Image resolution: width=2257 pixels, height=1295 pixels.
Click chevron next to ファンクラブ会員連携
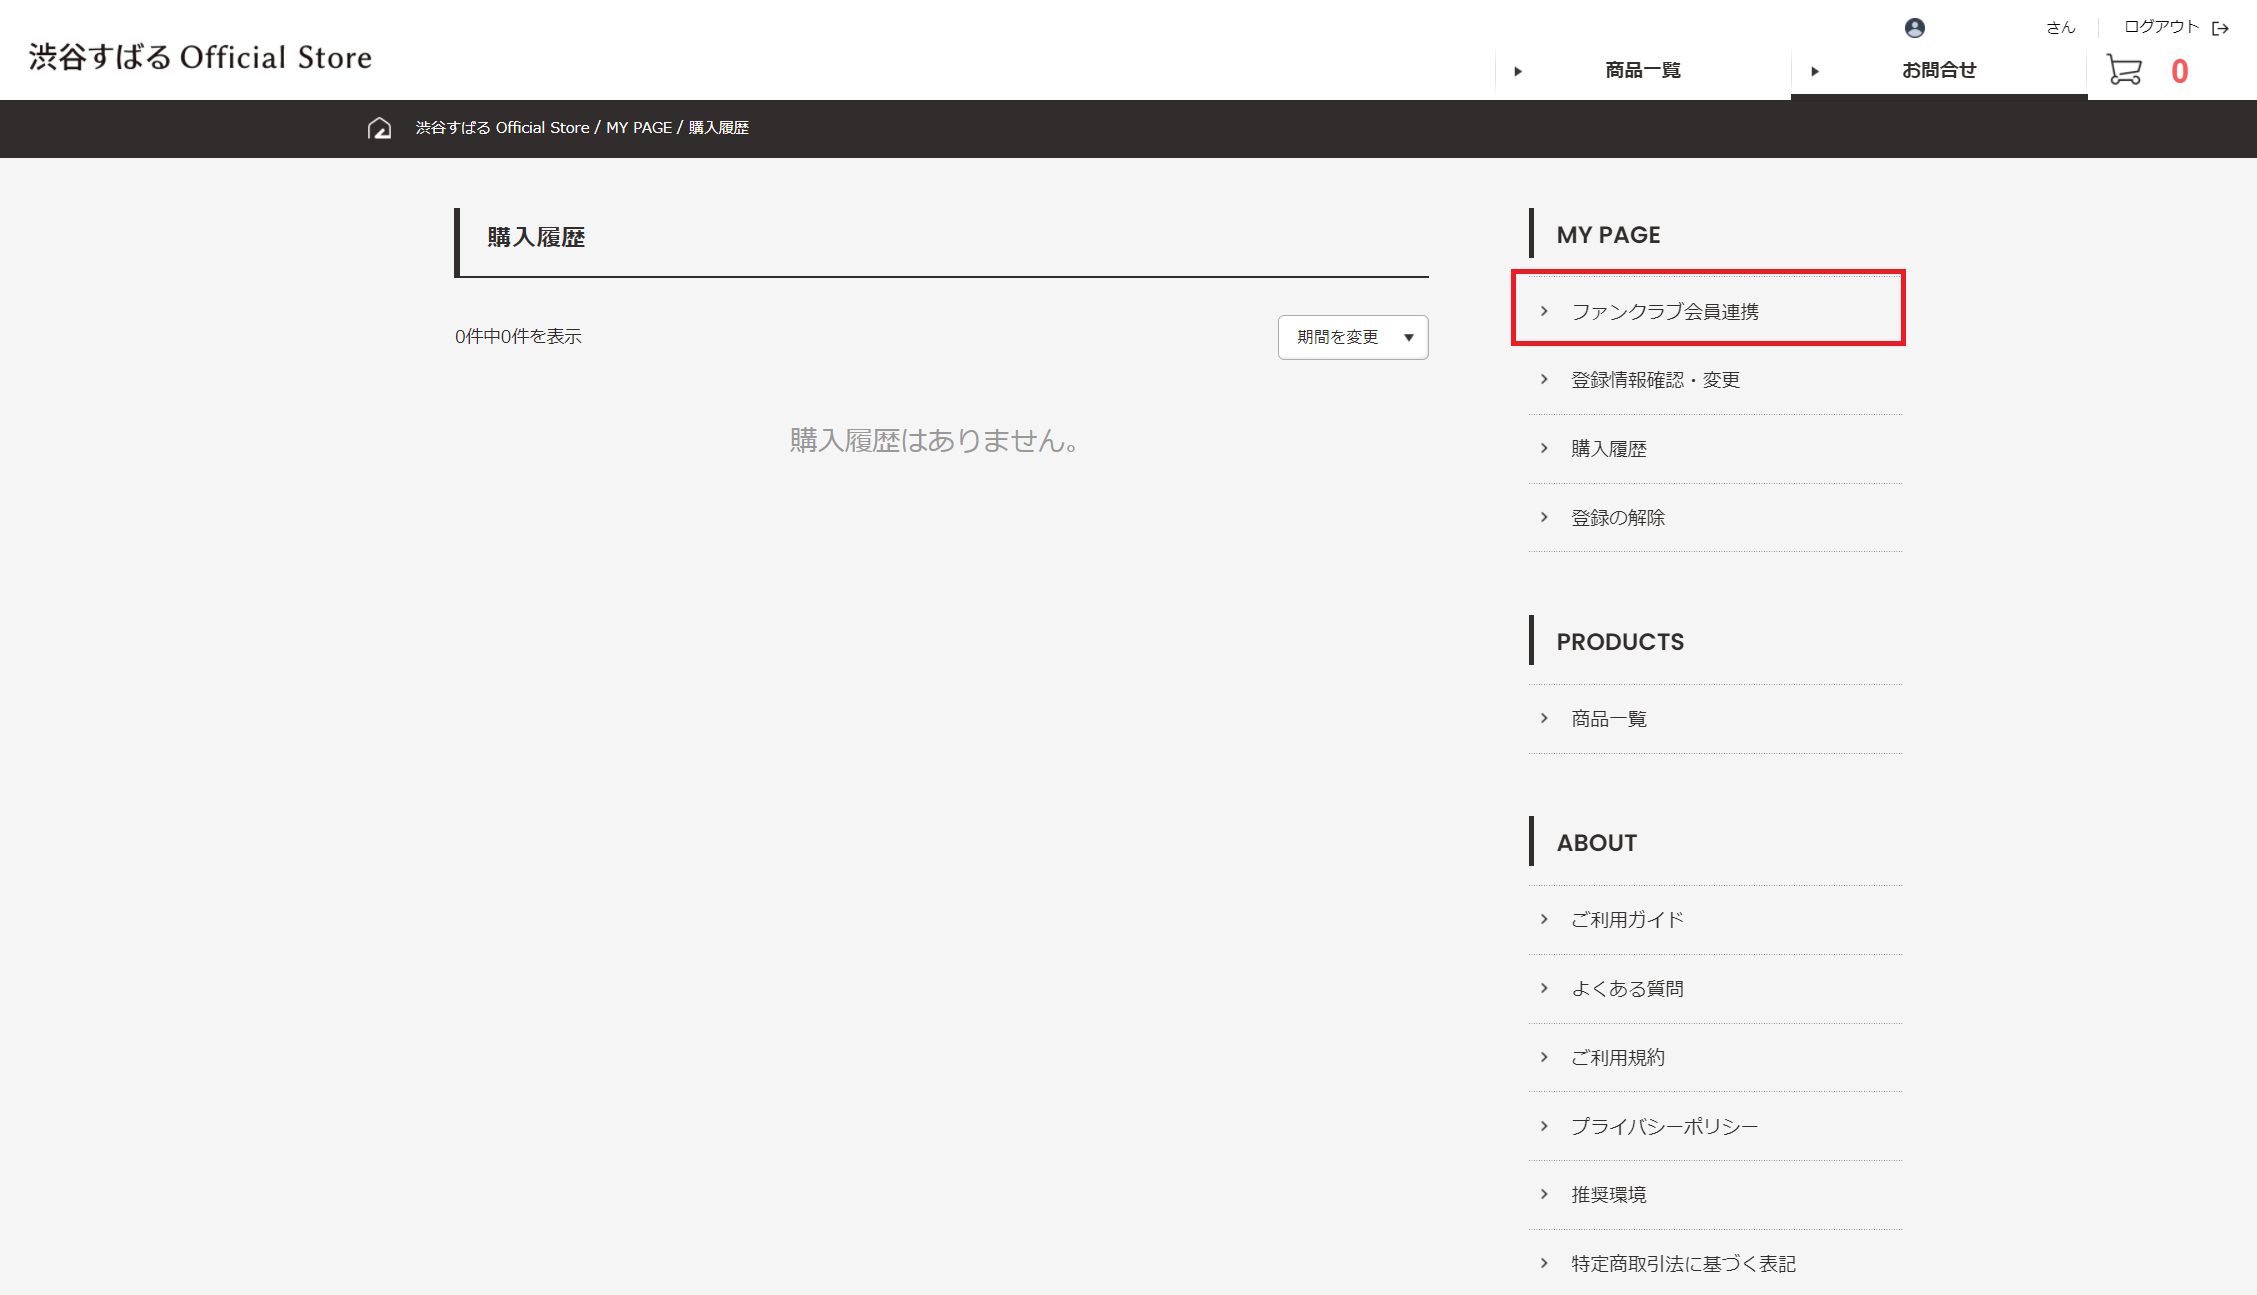pos(1544,311)
